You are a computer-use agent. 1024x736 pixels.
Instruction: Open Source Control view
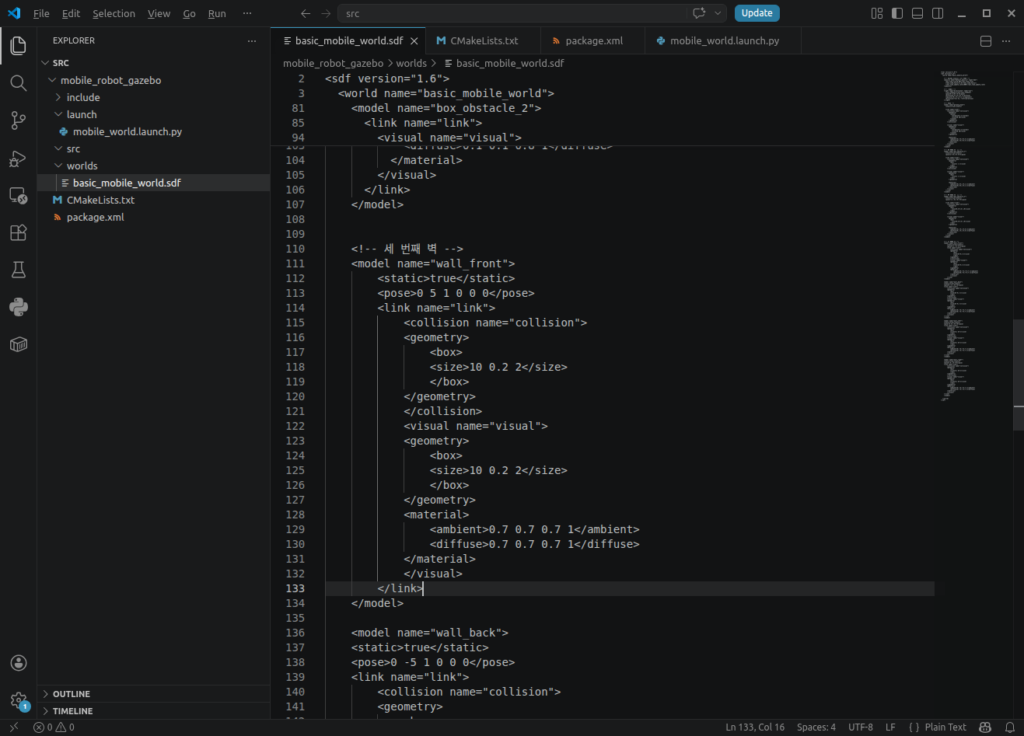[18, 120]
